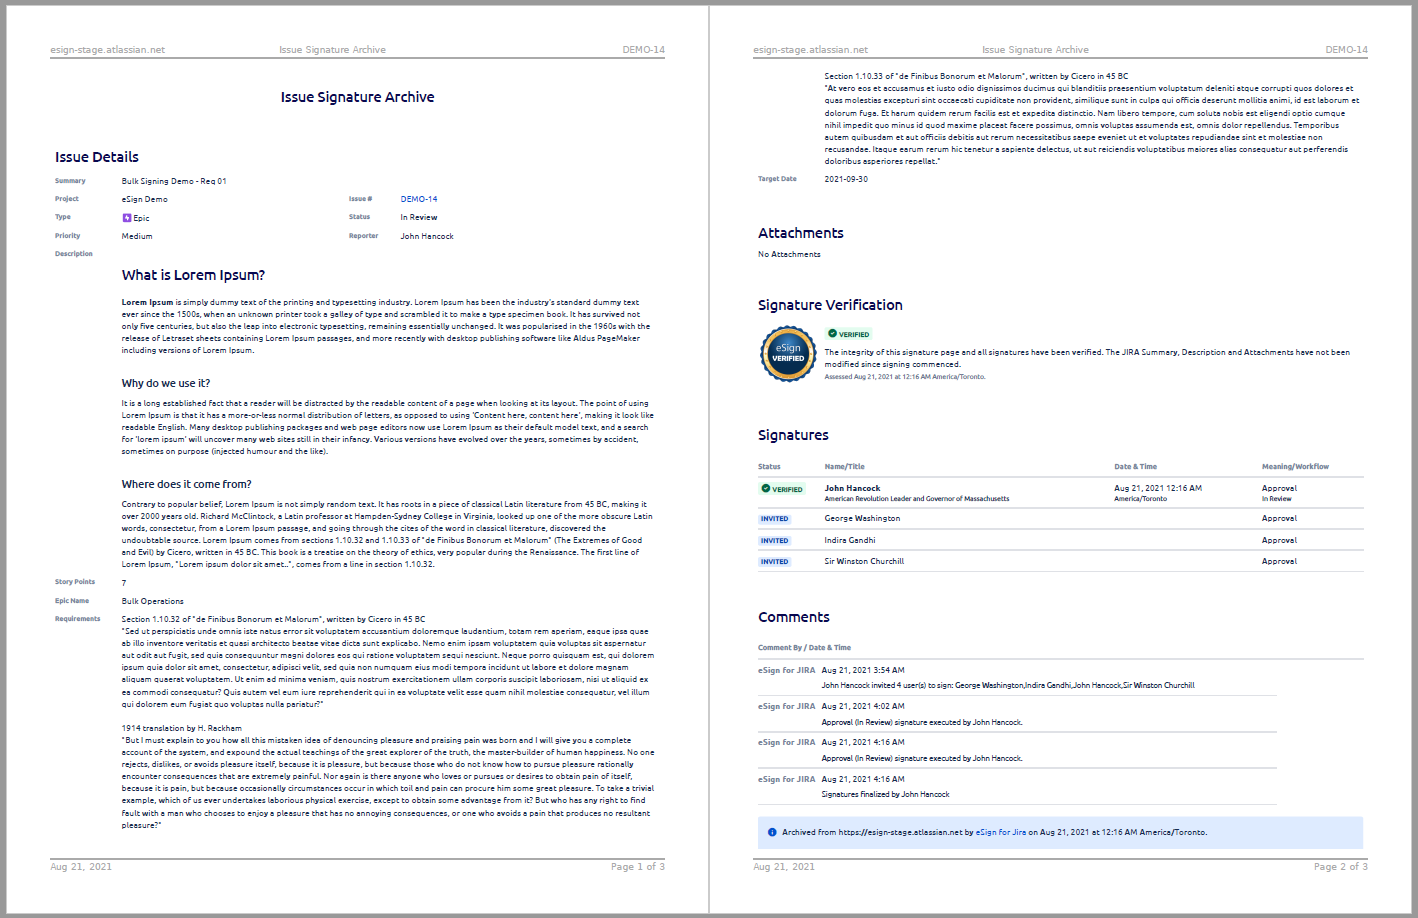Open the eSign for Jira link in banner
Image resolution: width=1418 pixels, height=918 pixels.
[x=1001, y=832]
